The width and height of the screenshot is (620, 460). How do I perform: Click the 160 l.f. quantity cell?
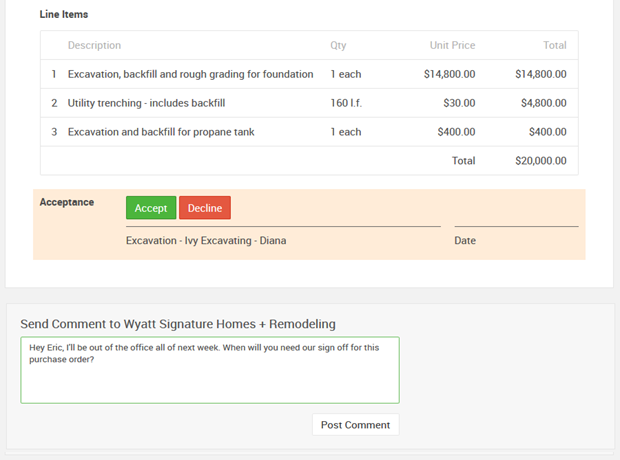point(346,103)
